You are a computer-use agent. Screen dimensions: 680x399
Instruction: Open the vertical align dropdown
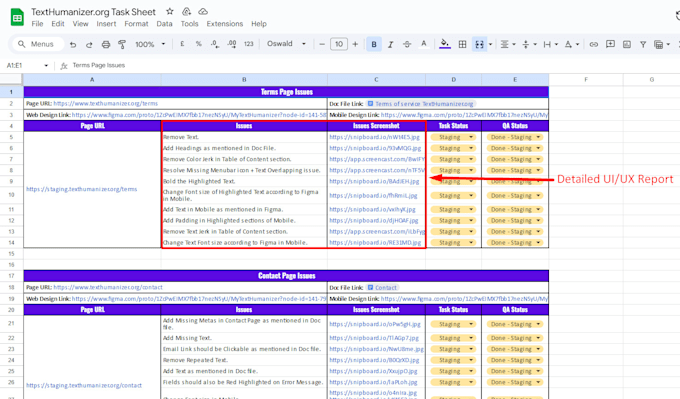coord(529,44)
